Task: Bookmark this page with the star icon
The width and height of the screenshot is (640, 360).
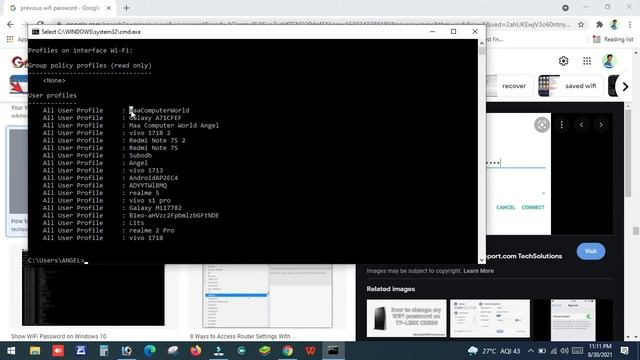Action: [581, 25]
